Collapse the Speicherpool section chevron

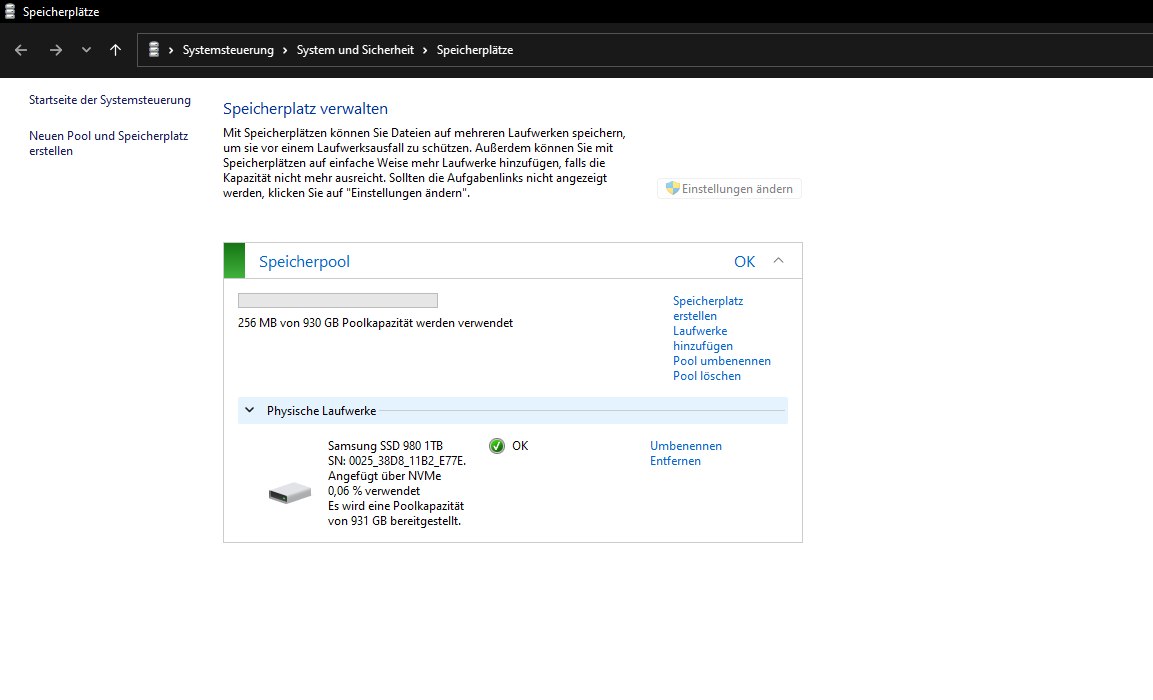(x=779, y=260)
